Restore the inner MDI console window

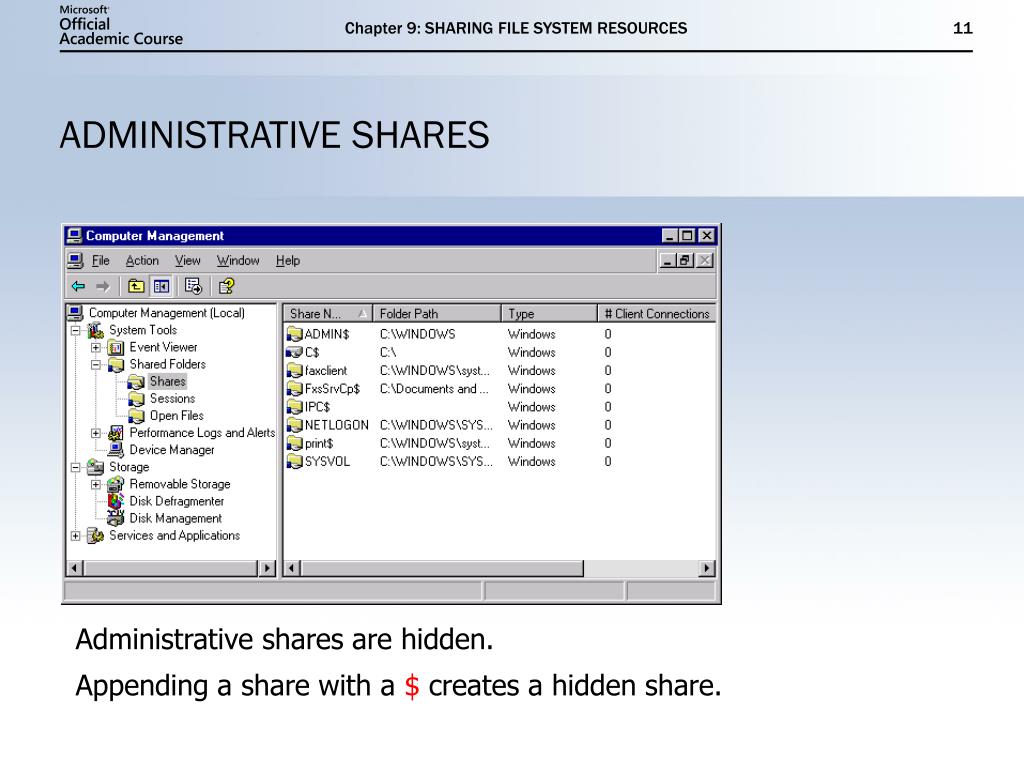point(684,261)
